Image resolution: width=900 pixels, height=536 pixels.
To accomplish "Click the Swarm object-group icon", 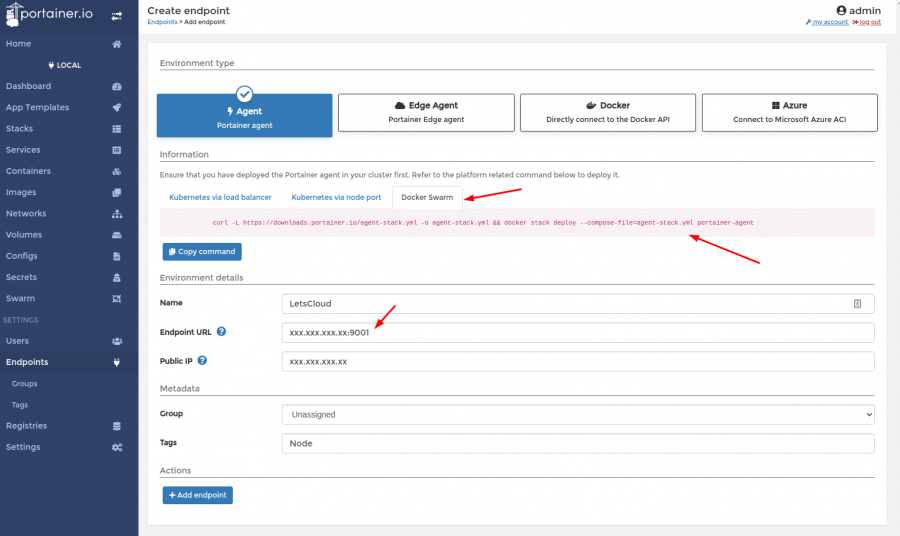I will point(117,299).
